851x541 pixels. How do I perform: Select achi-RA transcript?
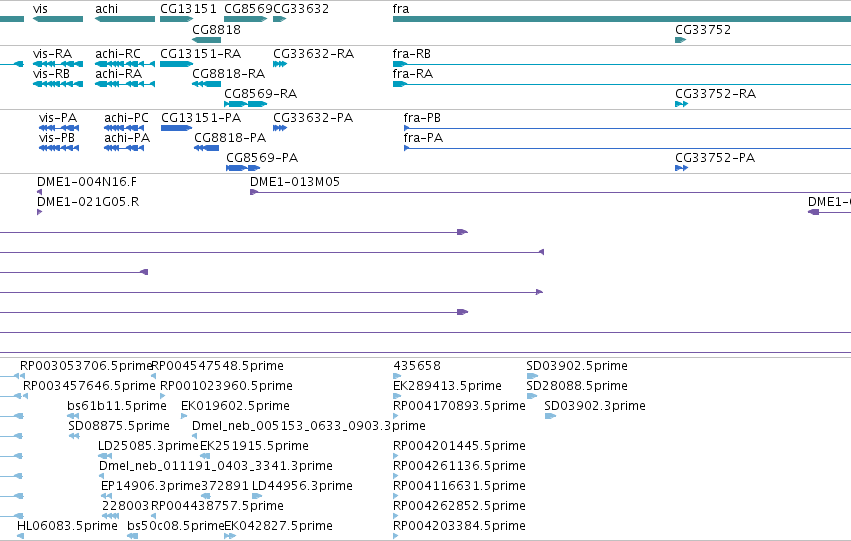[x=125, y=84]
